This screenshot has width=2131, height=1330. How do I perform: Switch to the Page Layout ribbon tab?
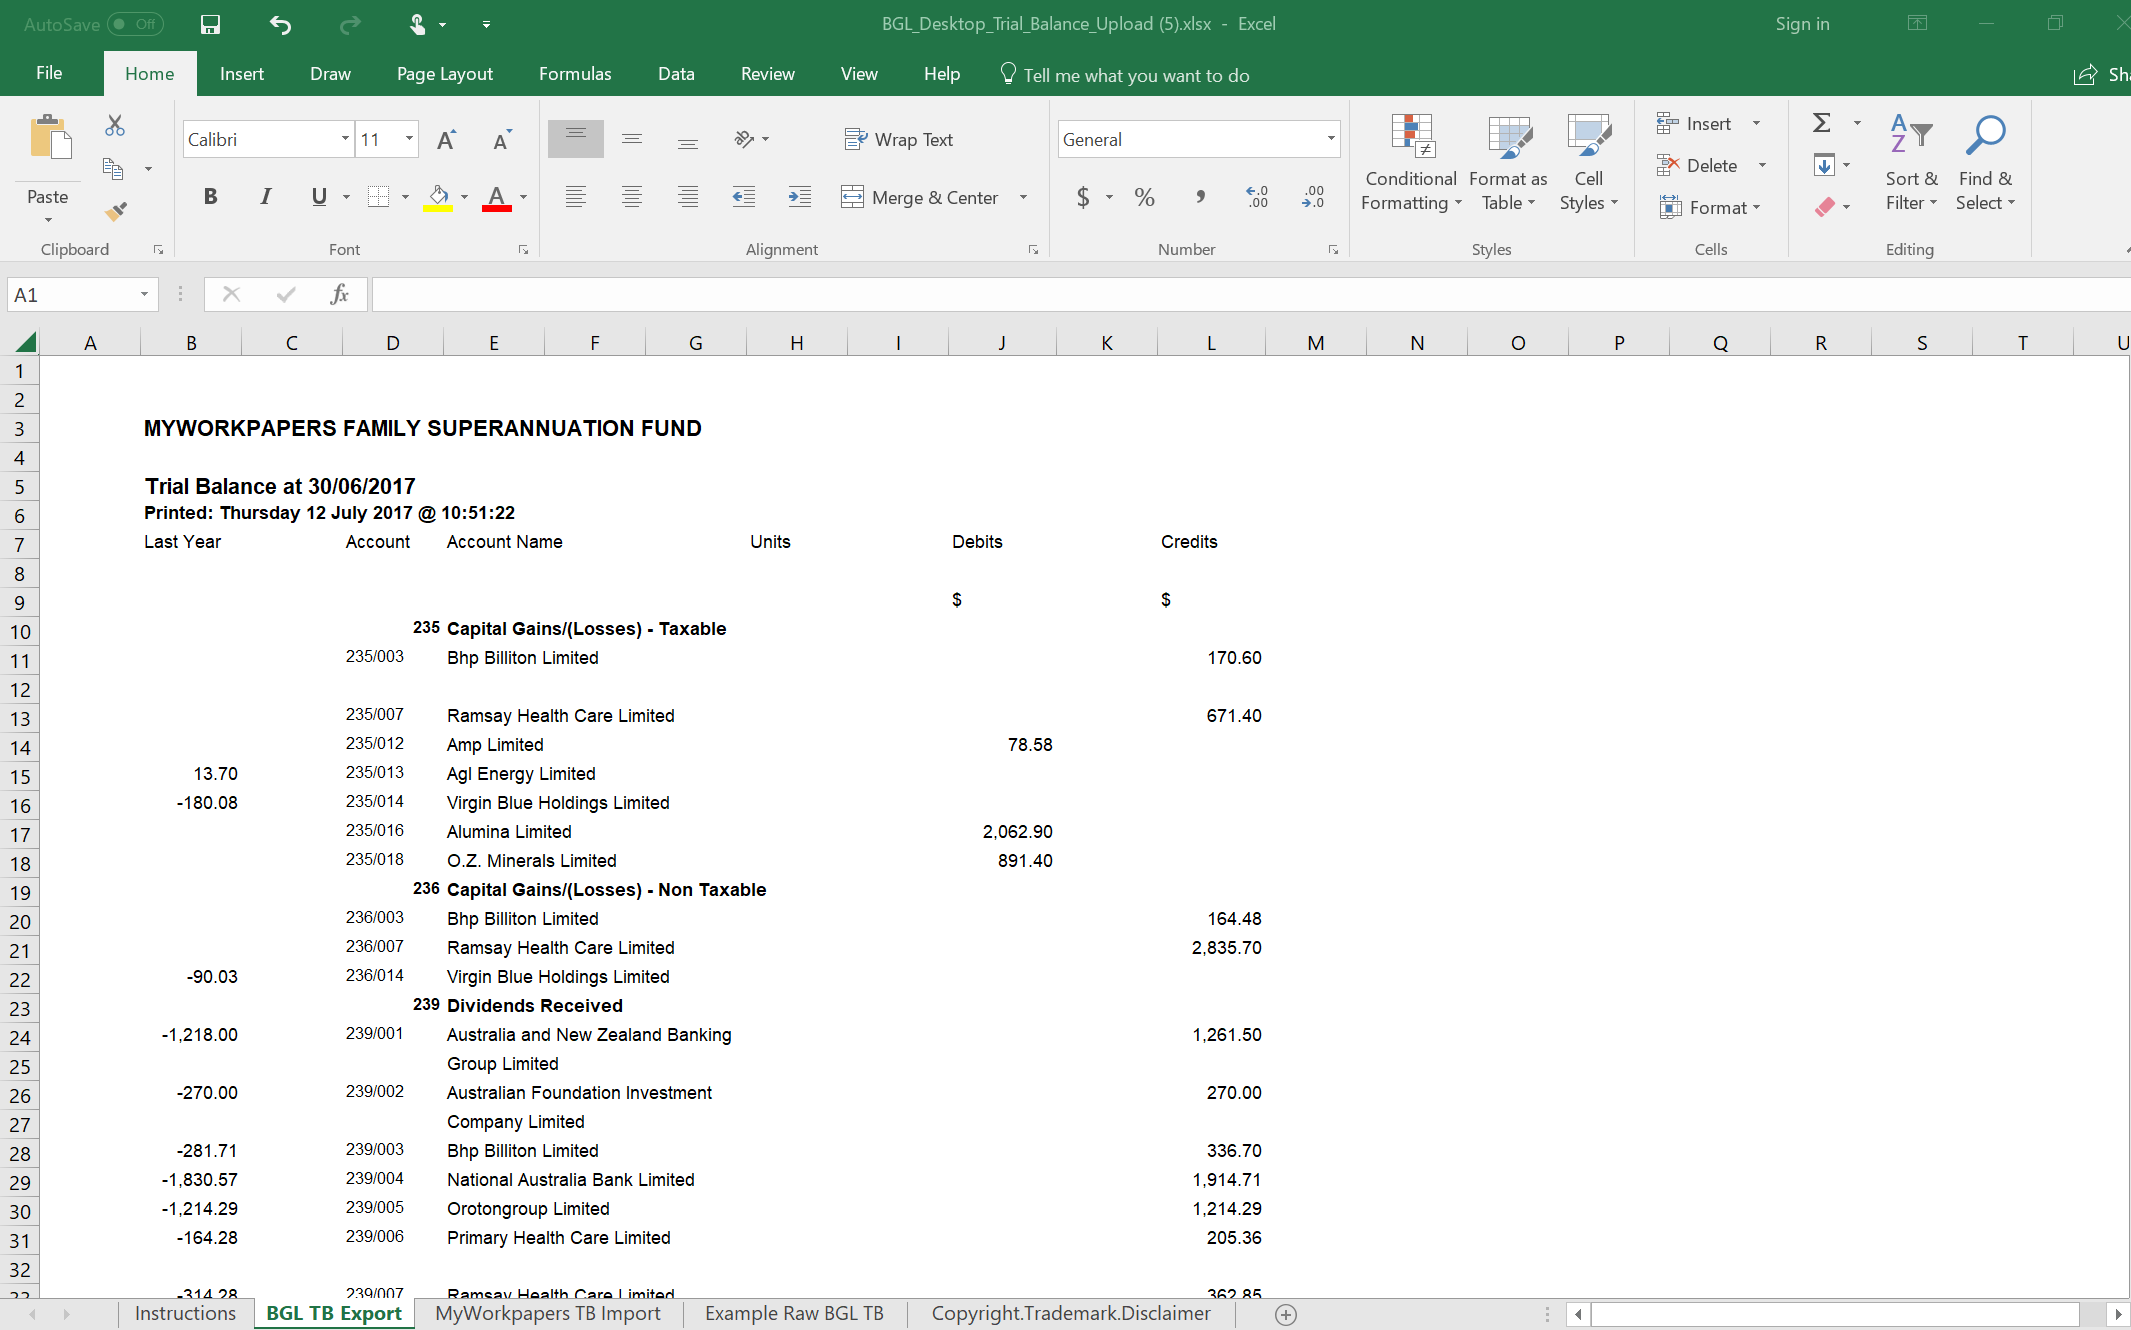(445, 74)
